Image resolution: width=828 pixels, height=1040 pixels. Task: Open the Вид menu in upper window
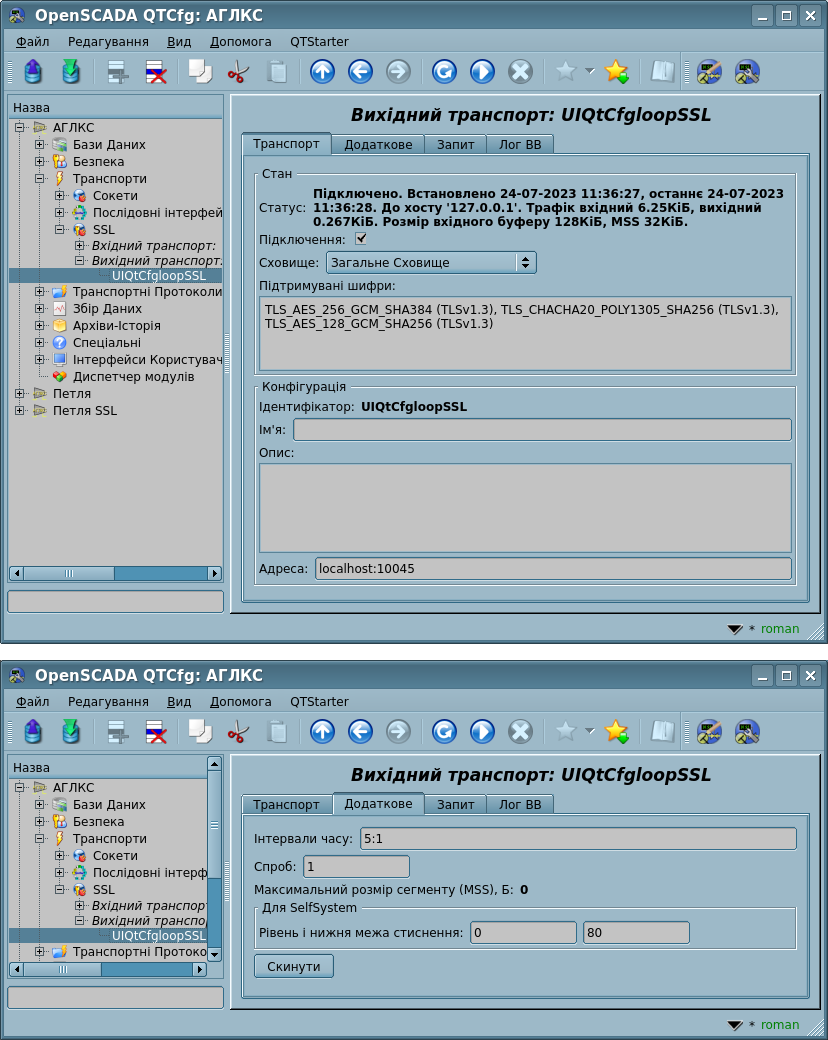click(179, 42)
